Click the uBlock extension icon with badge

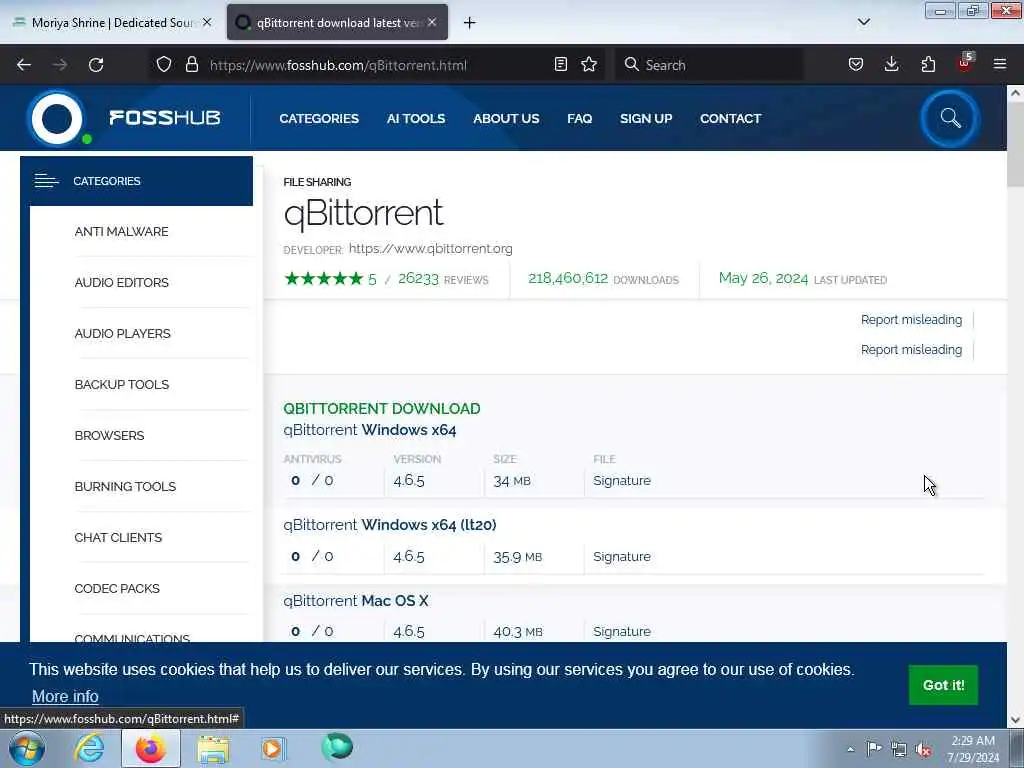(965, 63)
